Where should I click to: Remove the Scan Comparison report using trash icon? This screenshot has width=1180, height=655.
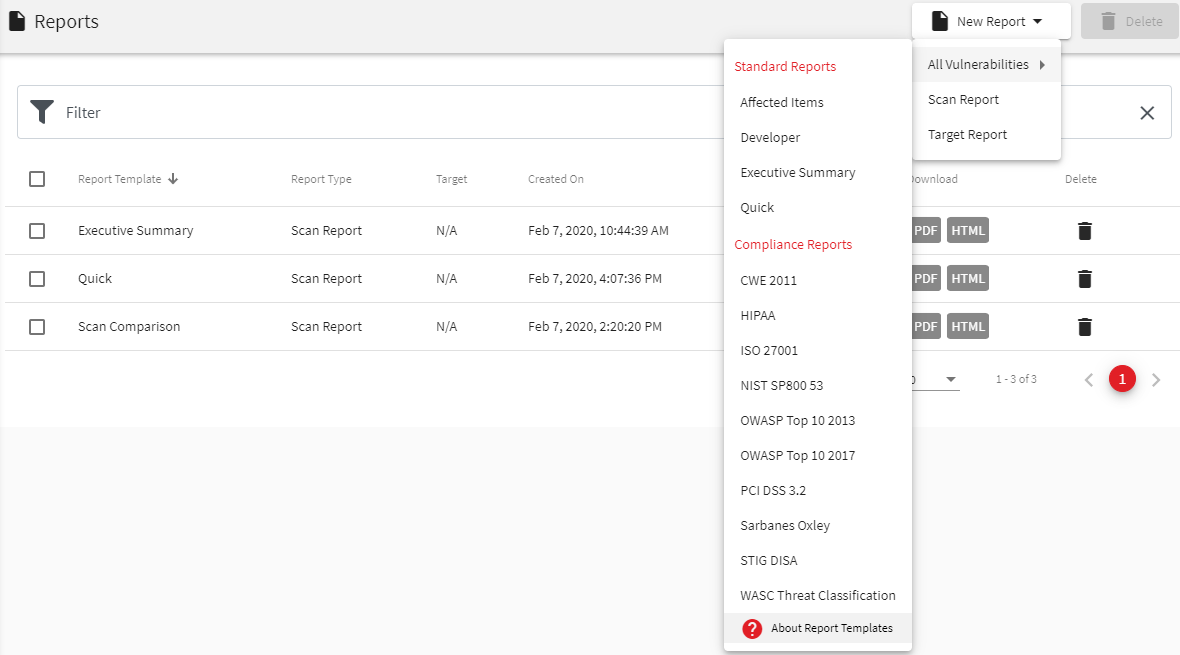click(x=1084, y=327)
